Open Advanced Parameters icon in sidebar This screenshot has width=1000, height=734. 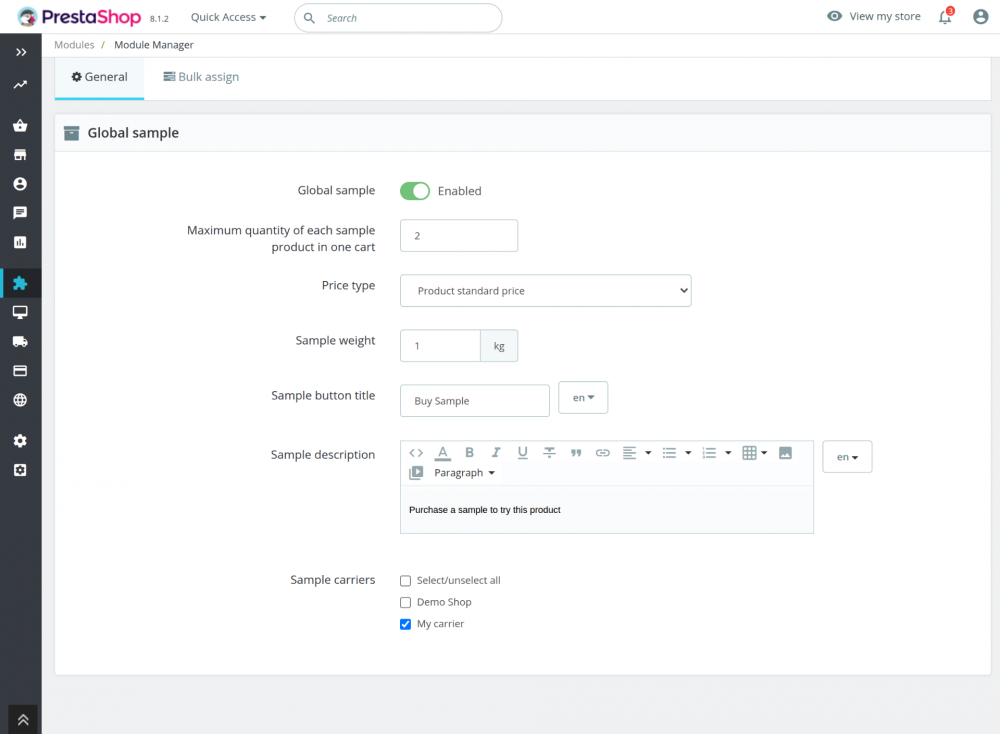(20, 470)
